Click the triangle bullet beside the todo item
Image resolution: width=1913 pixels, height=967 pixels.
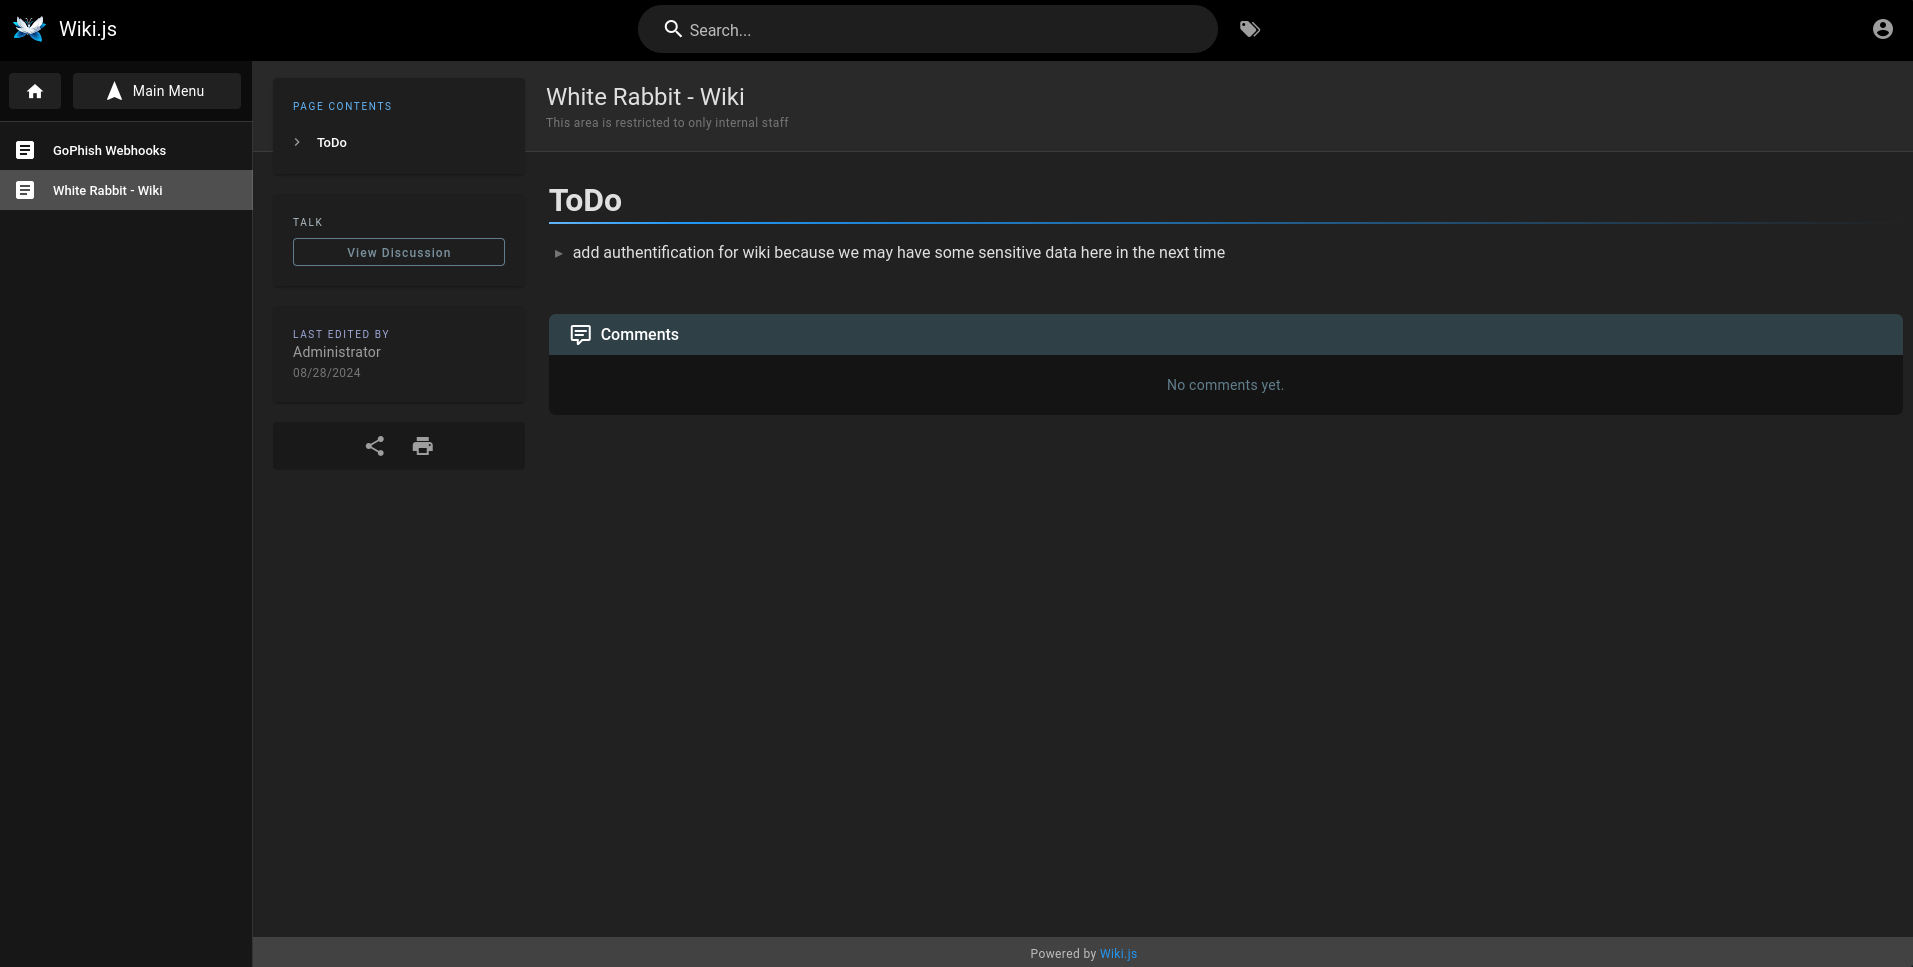coord(558,254)
